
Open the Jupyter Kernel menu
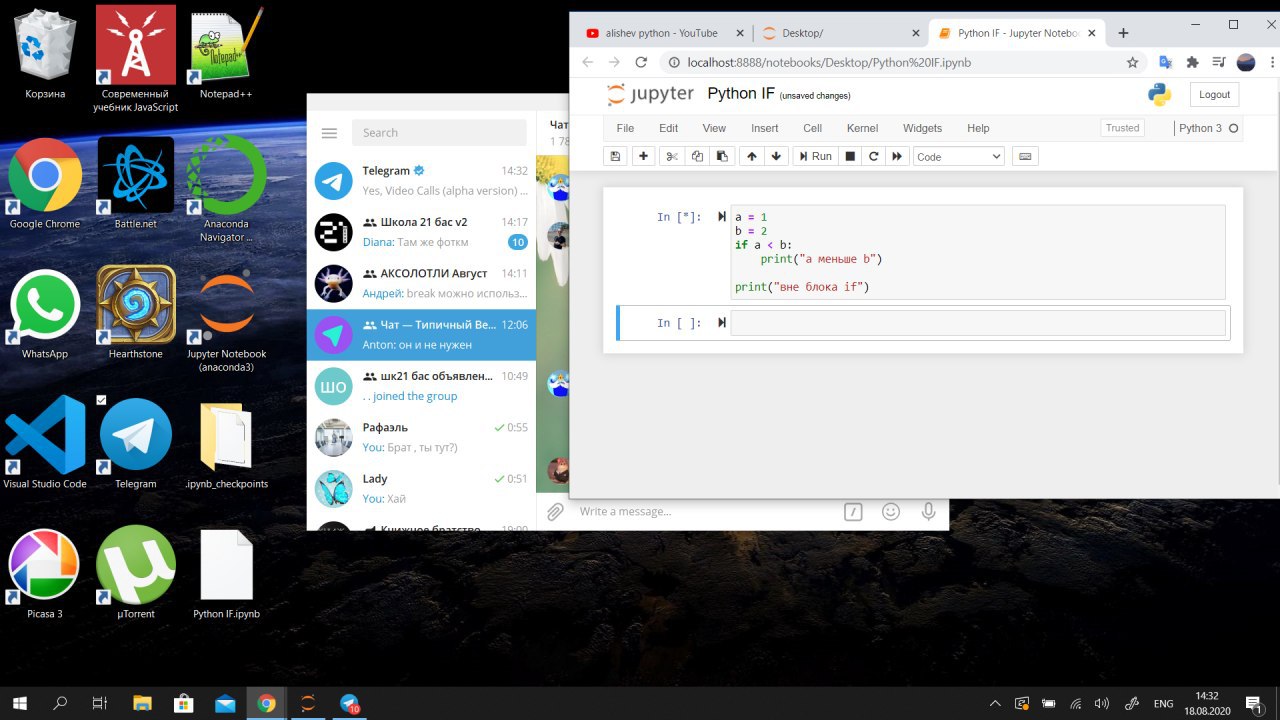click(x=862, y=128)
